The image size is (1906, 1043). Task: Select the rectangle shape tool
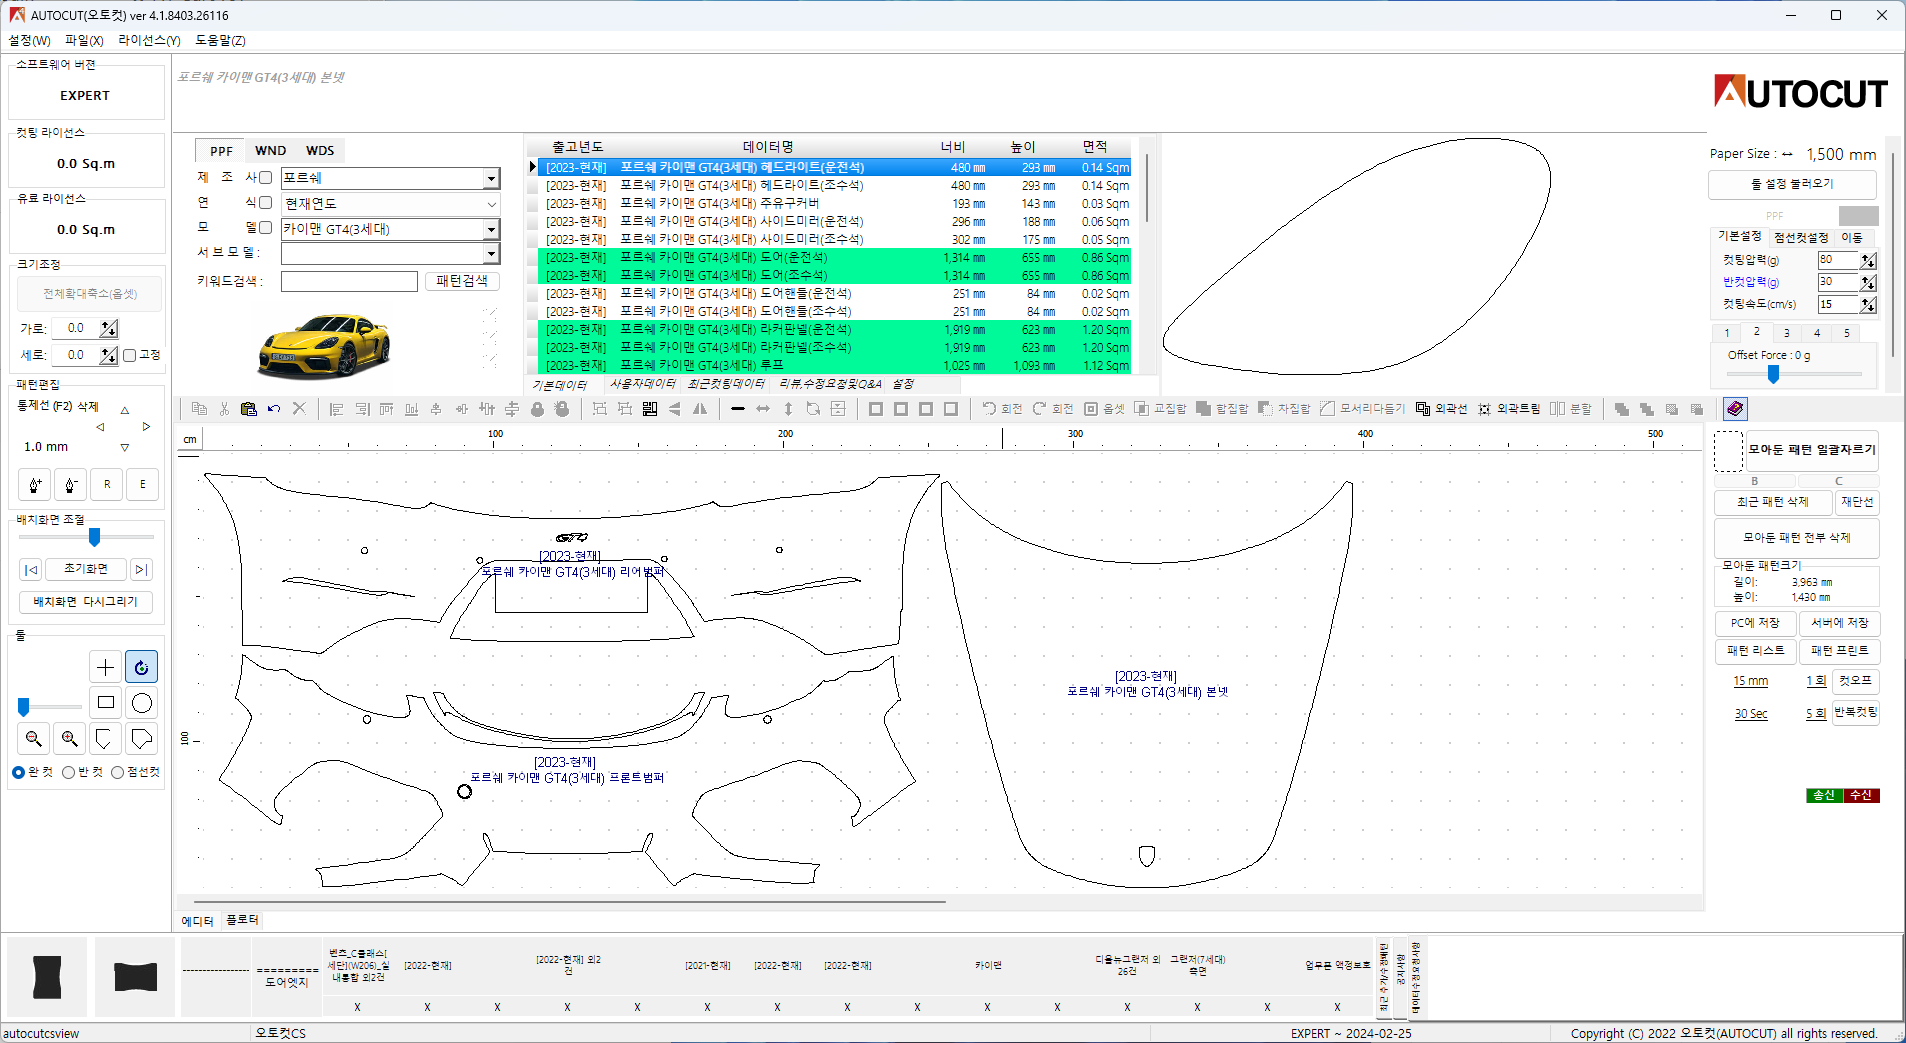(x=105, y=703)
